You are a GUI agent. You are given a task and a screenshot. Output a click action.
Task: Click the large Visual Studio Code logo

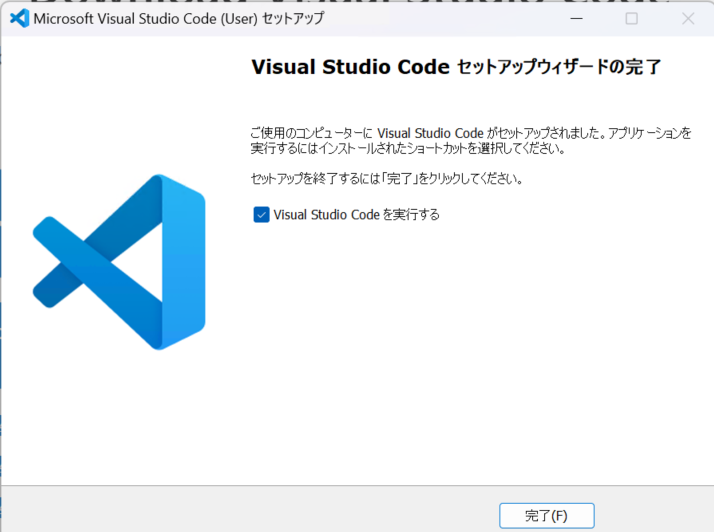coord(119,262)
